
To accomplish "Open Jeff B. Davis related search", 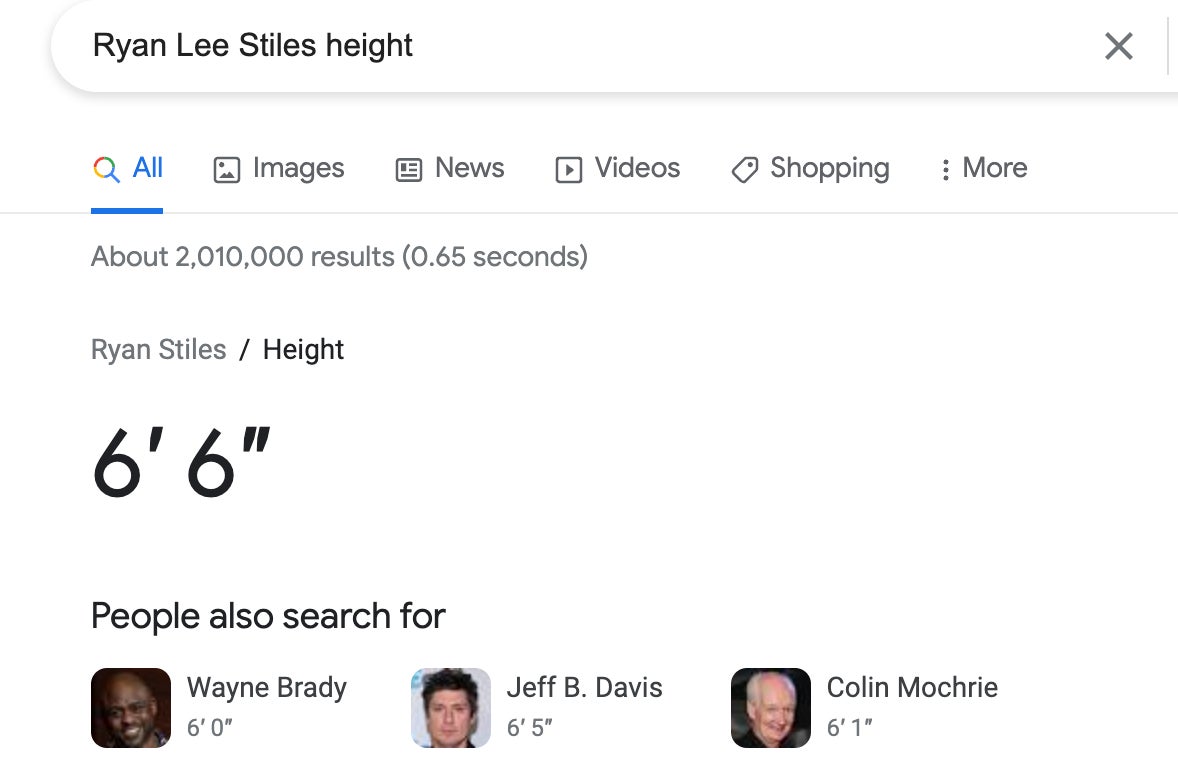I will click(x=584, y=688).
